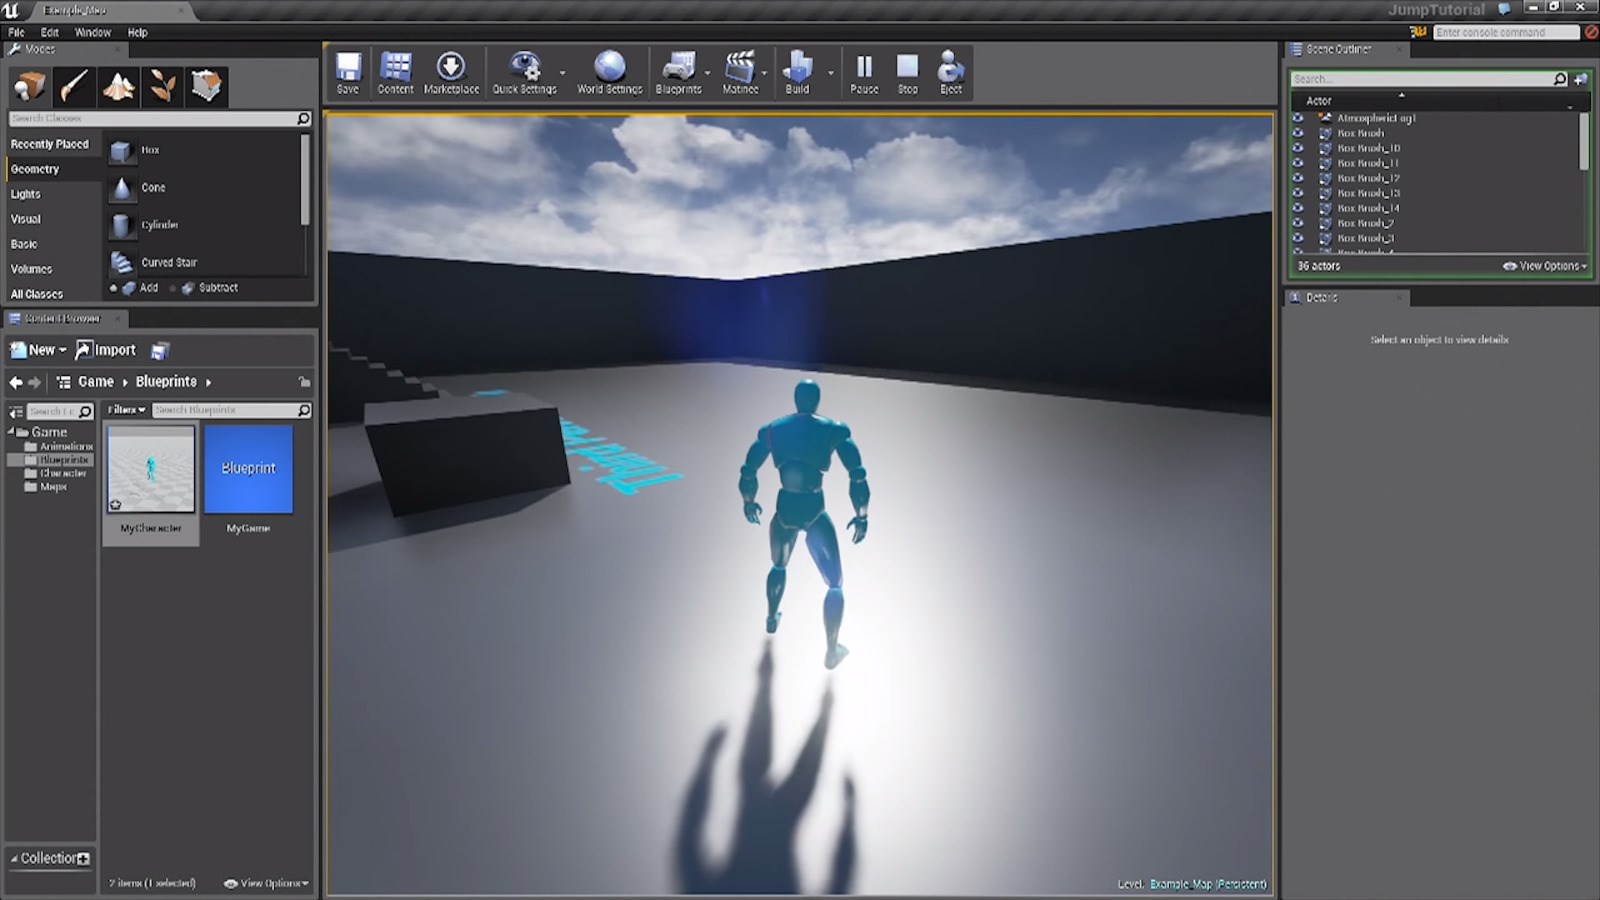Toggle visibility of Box Brush_12
The width and height of the screenshot is (1600, 900).
tap(1298, 178)
